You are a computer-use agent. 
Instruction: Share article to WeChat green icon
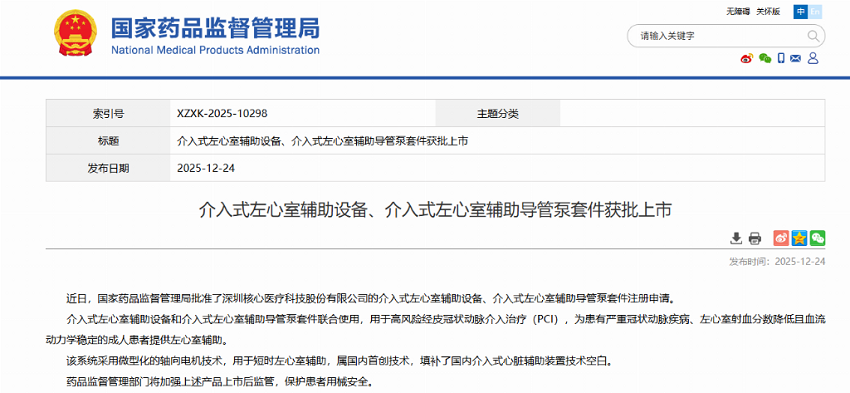click(x=817, y=238)
